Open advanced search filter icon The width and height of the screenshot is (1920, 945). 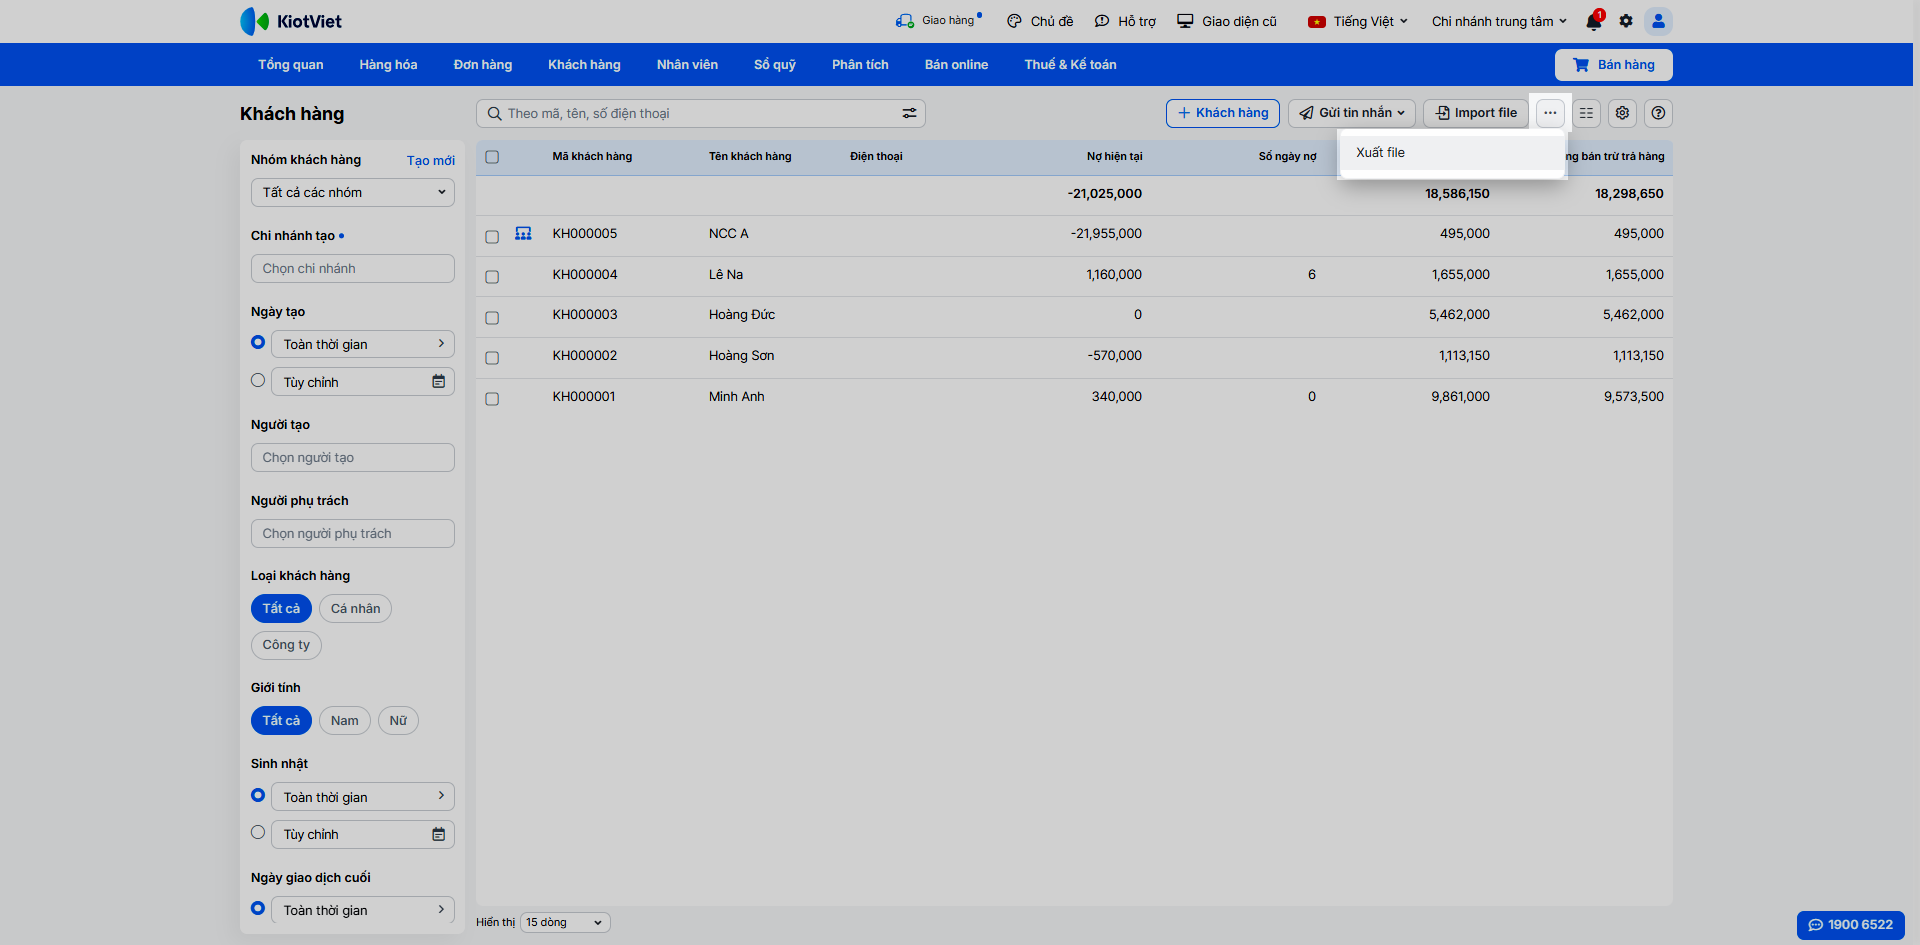point(909,114)
